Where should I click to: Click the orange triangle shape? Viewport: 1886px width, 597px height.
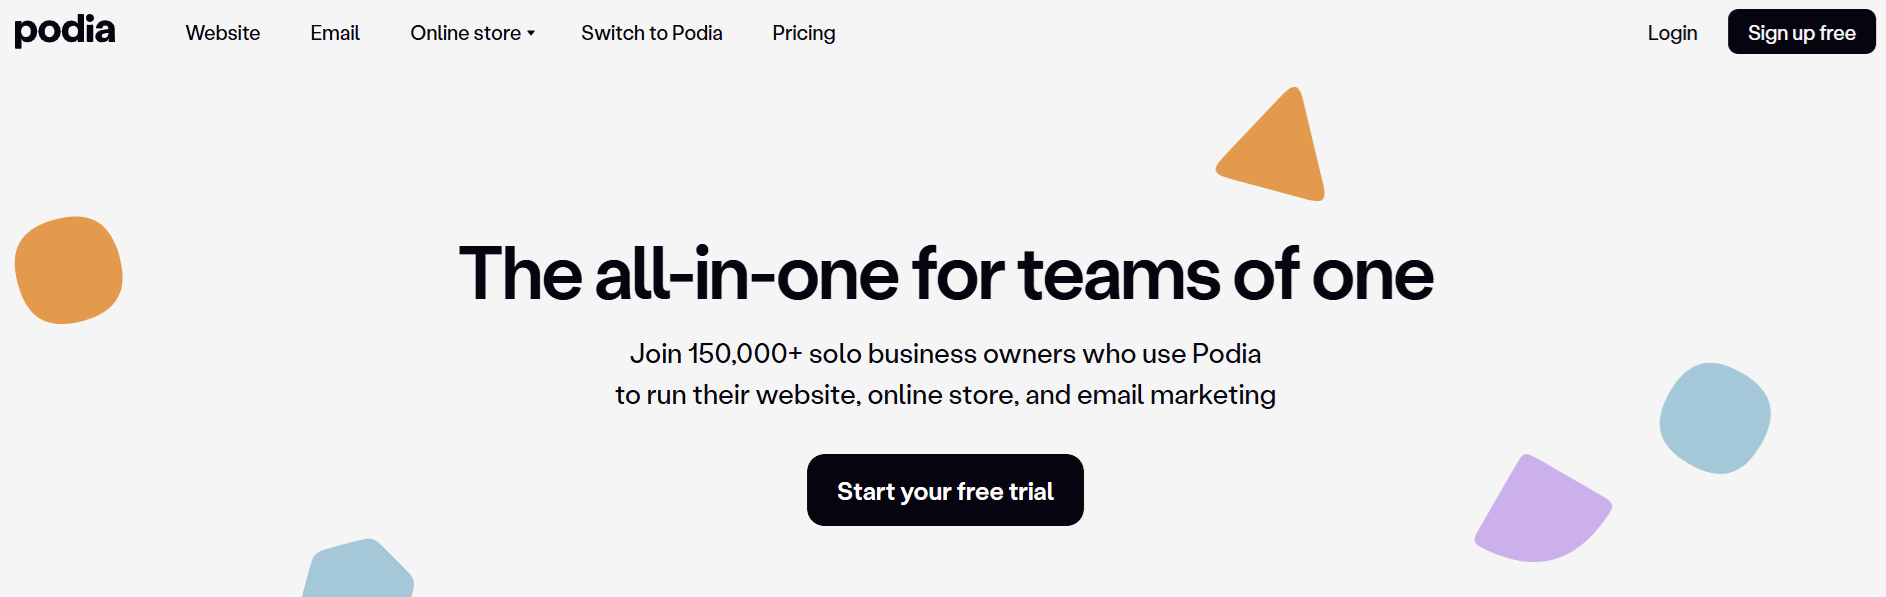click(x=1278, y=152)
